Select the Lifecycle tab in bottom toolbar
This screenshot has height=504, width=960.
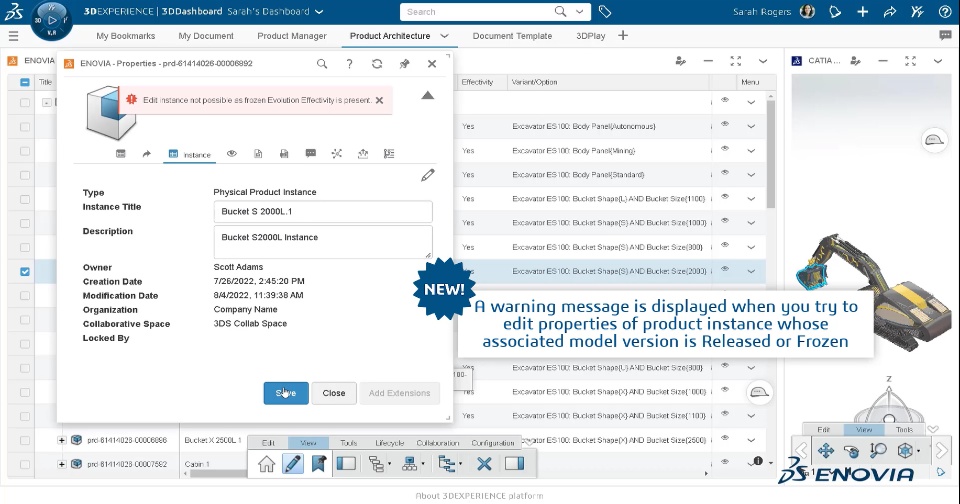pyautogui.click(x=389, y=443)
